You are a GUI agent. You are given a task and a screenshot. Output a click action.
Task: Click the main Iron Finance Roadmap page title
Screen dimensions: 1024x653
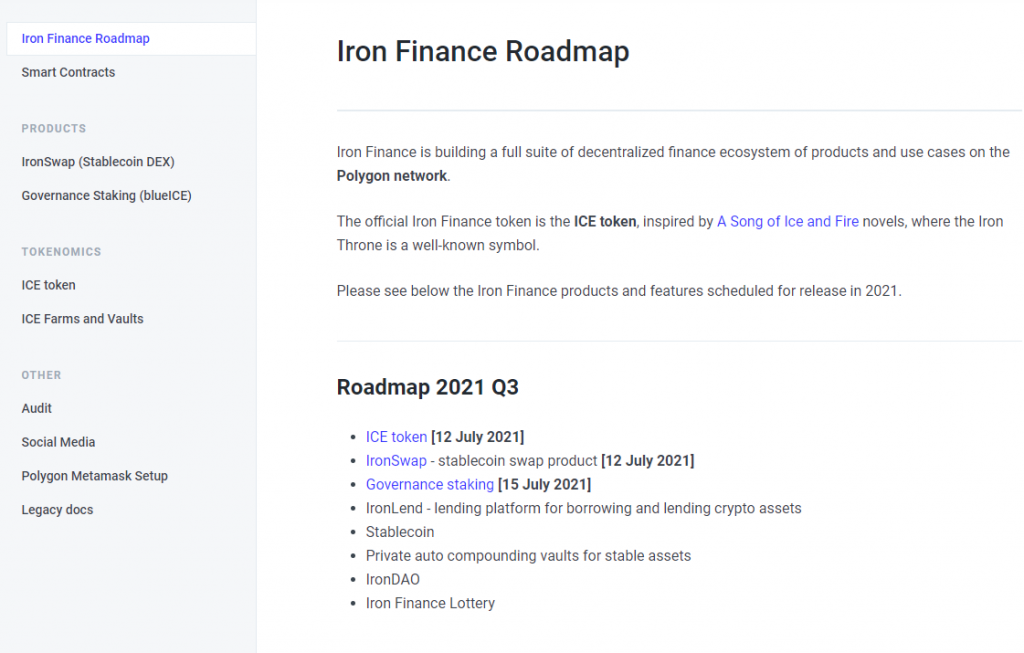click(483, 51)
